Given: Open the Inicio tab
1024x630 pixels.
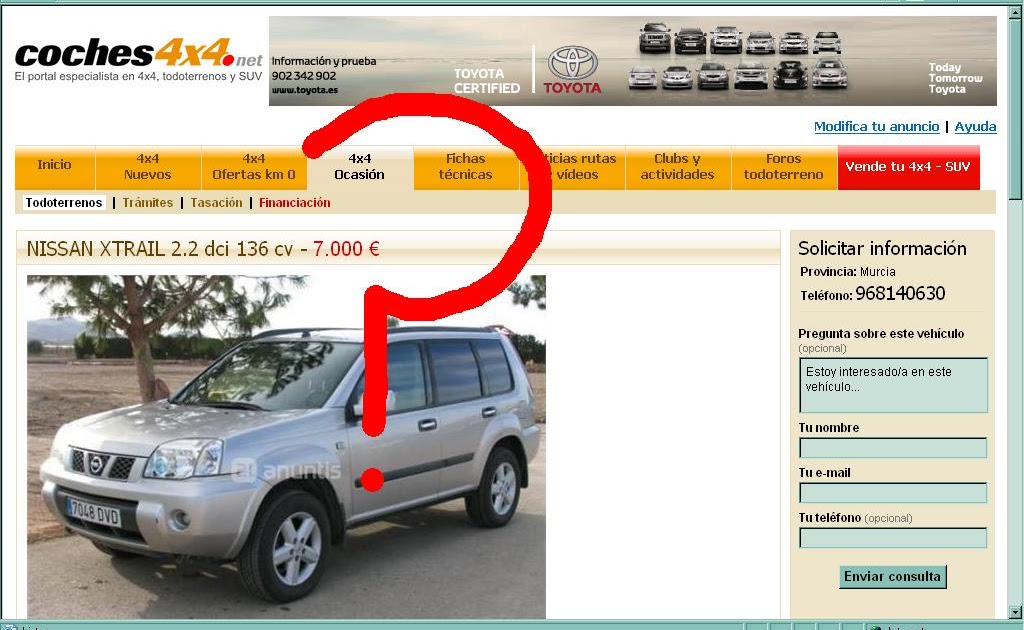Looking at the screenshot, I should click(55, 167).
